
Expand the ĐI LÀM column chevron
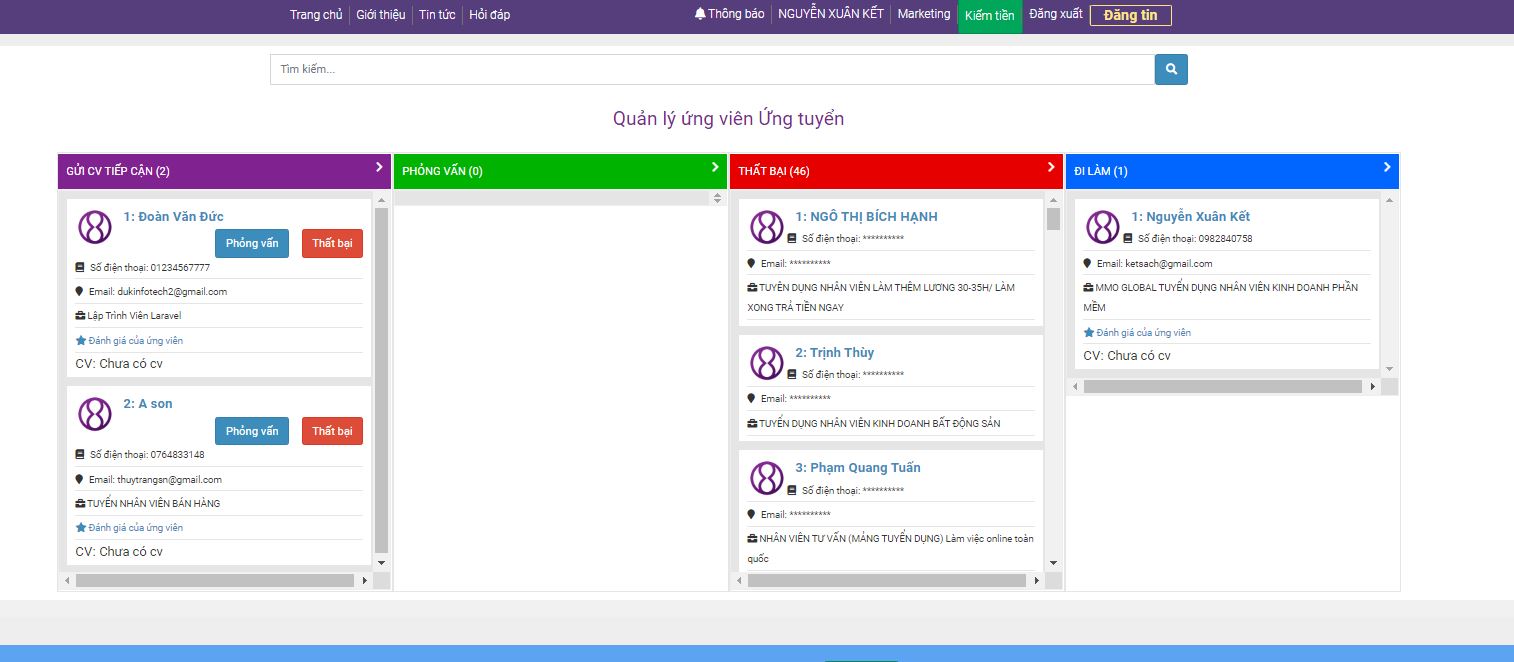click(1387, 167)
